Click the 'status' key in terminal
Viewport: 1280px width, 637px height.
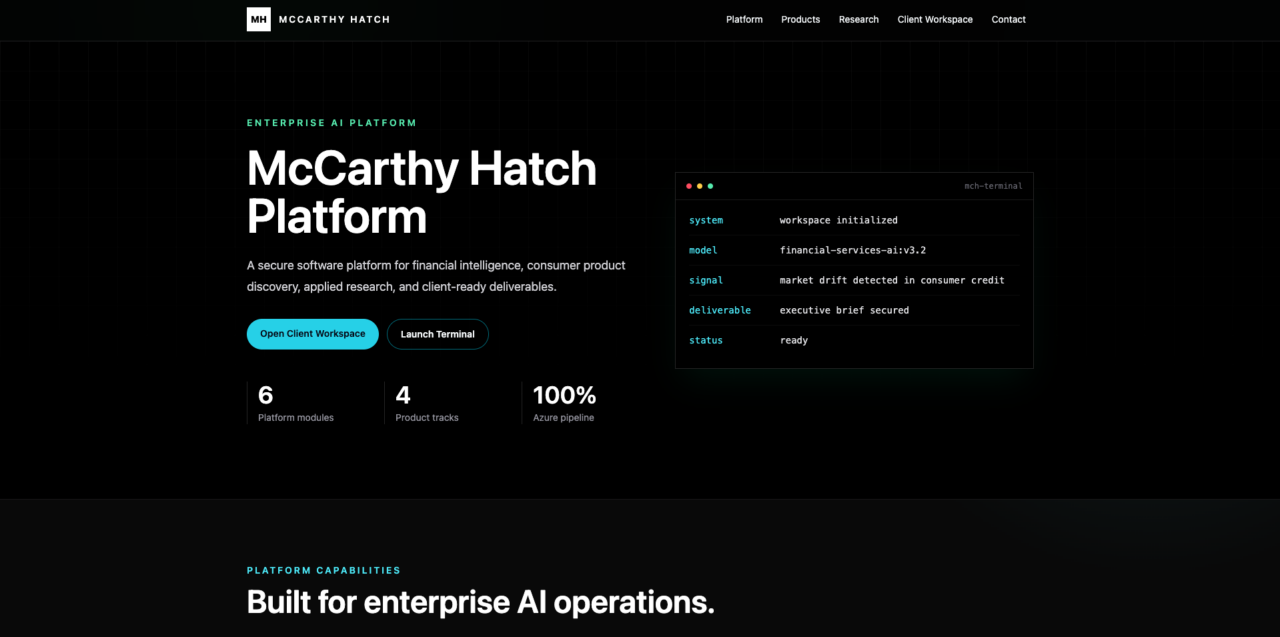(706, 340)
